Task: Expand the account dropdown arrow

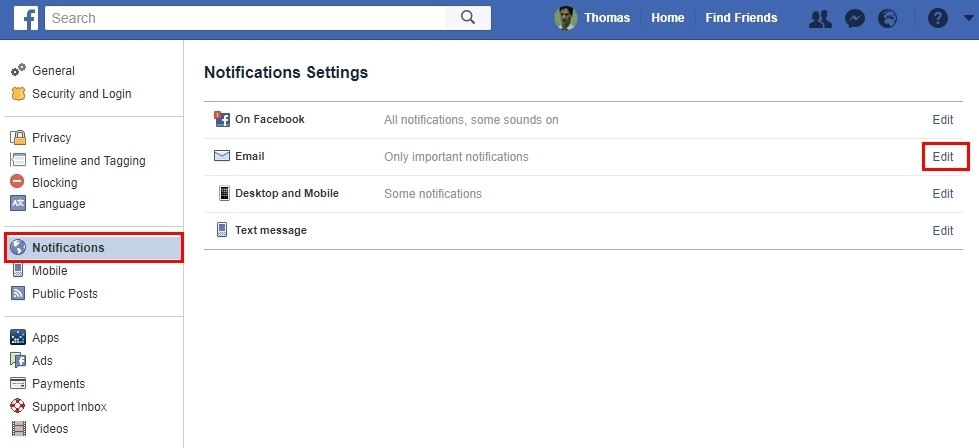Action: tap(968, 18)
